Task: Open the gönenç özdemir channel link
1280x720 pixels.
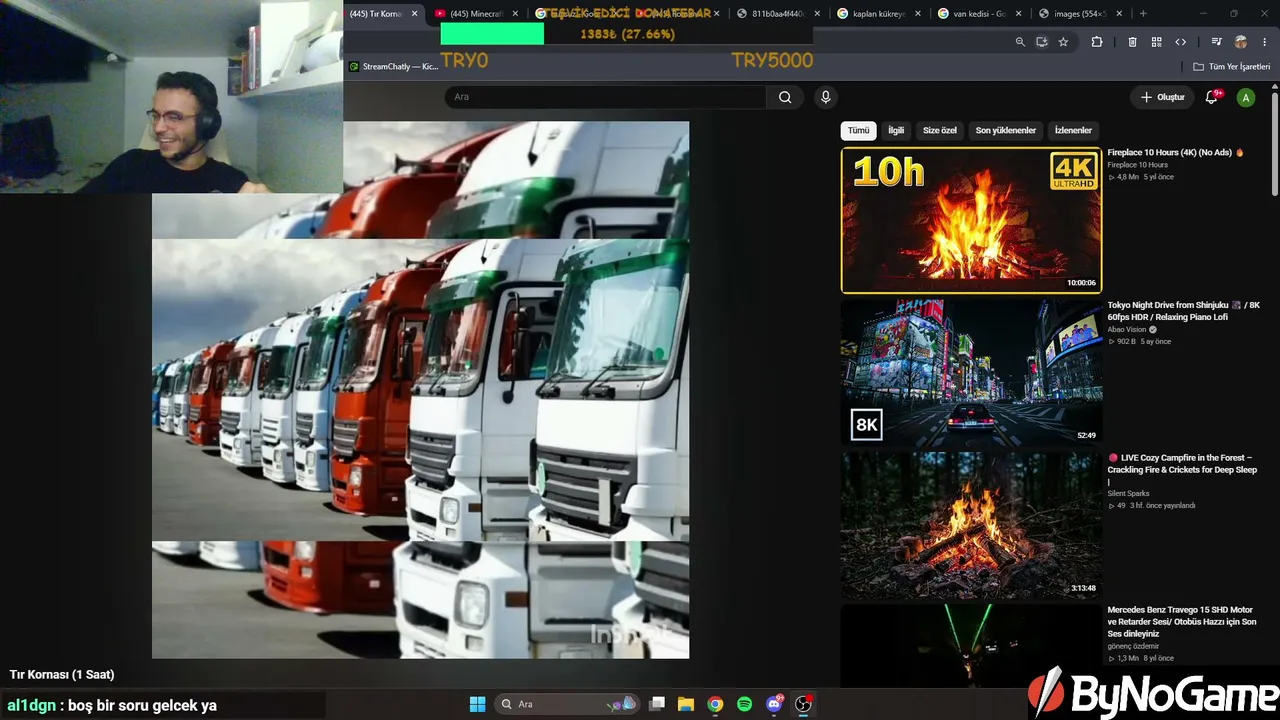Action: 1133,646
